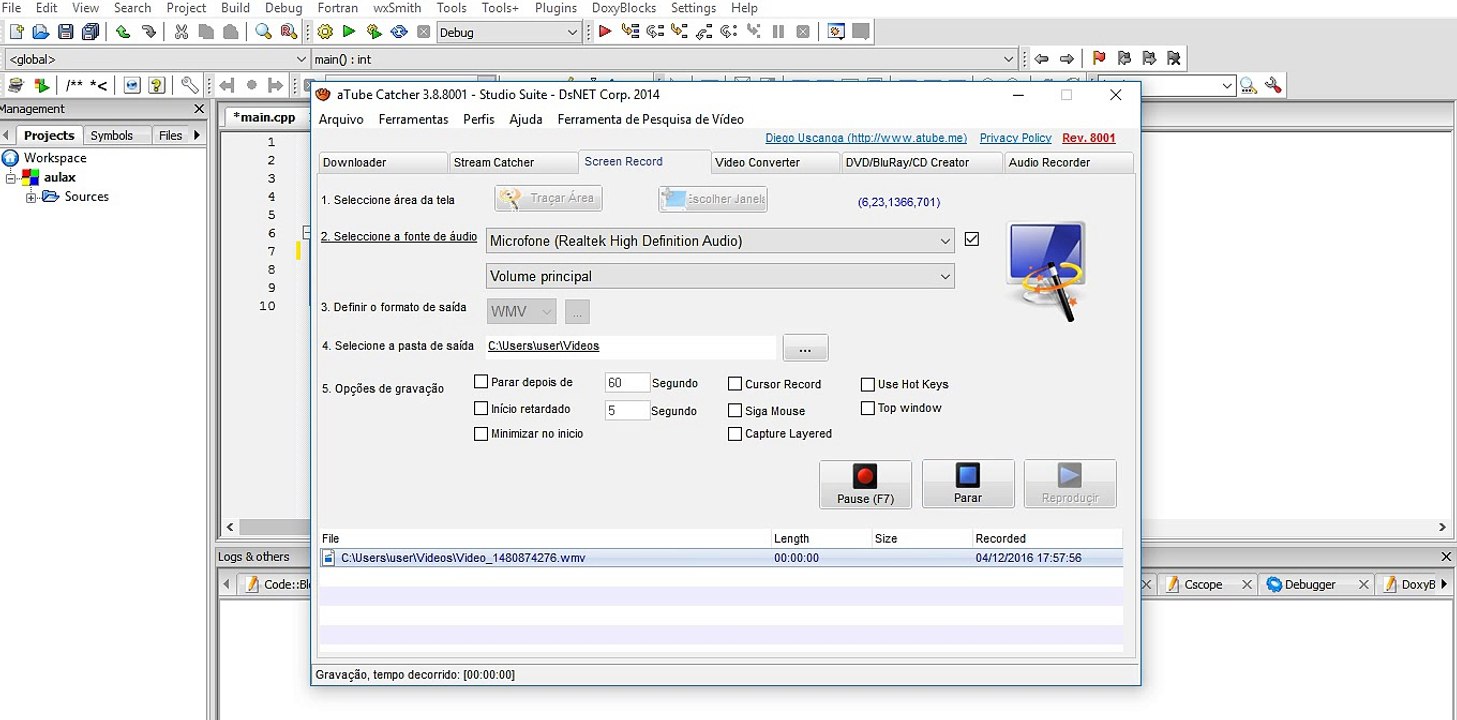Click the Parar stop button
Image resolution: width=1457 pixels, height=720 pixels.
(x=968, y=484)
